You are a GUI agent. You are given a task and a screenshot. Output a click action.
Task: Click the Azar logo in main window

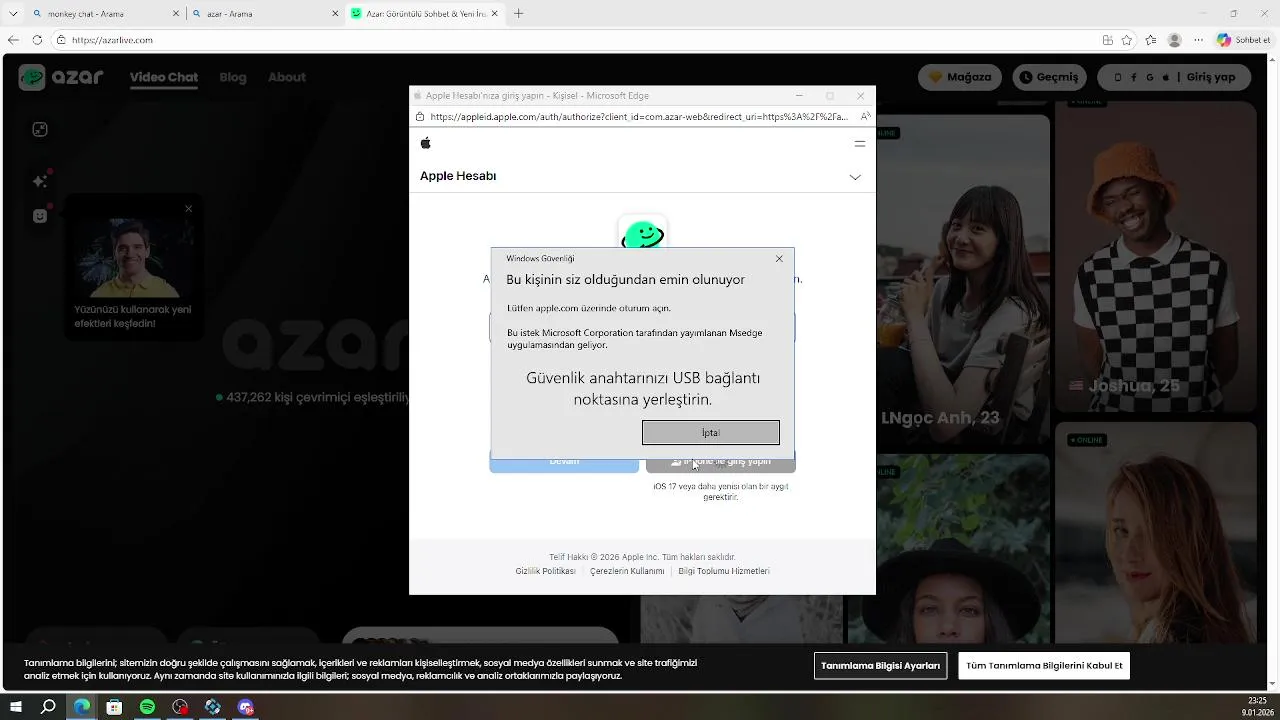click(61, 77)
